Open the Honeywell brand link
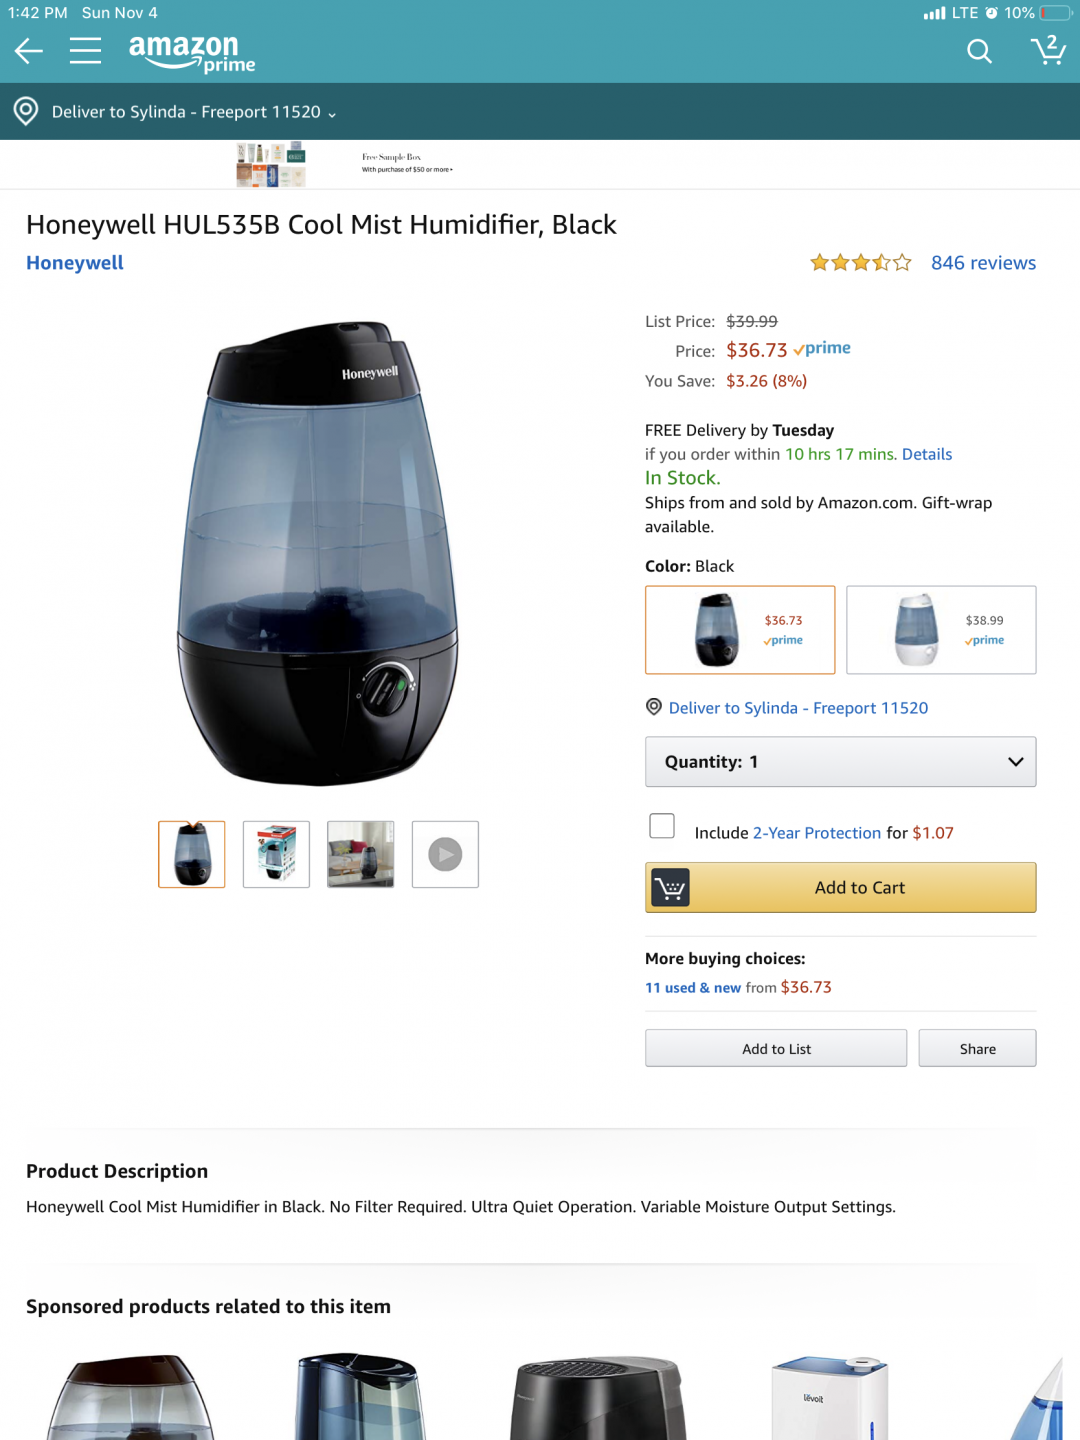 point(75,263)
